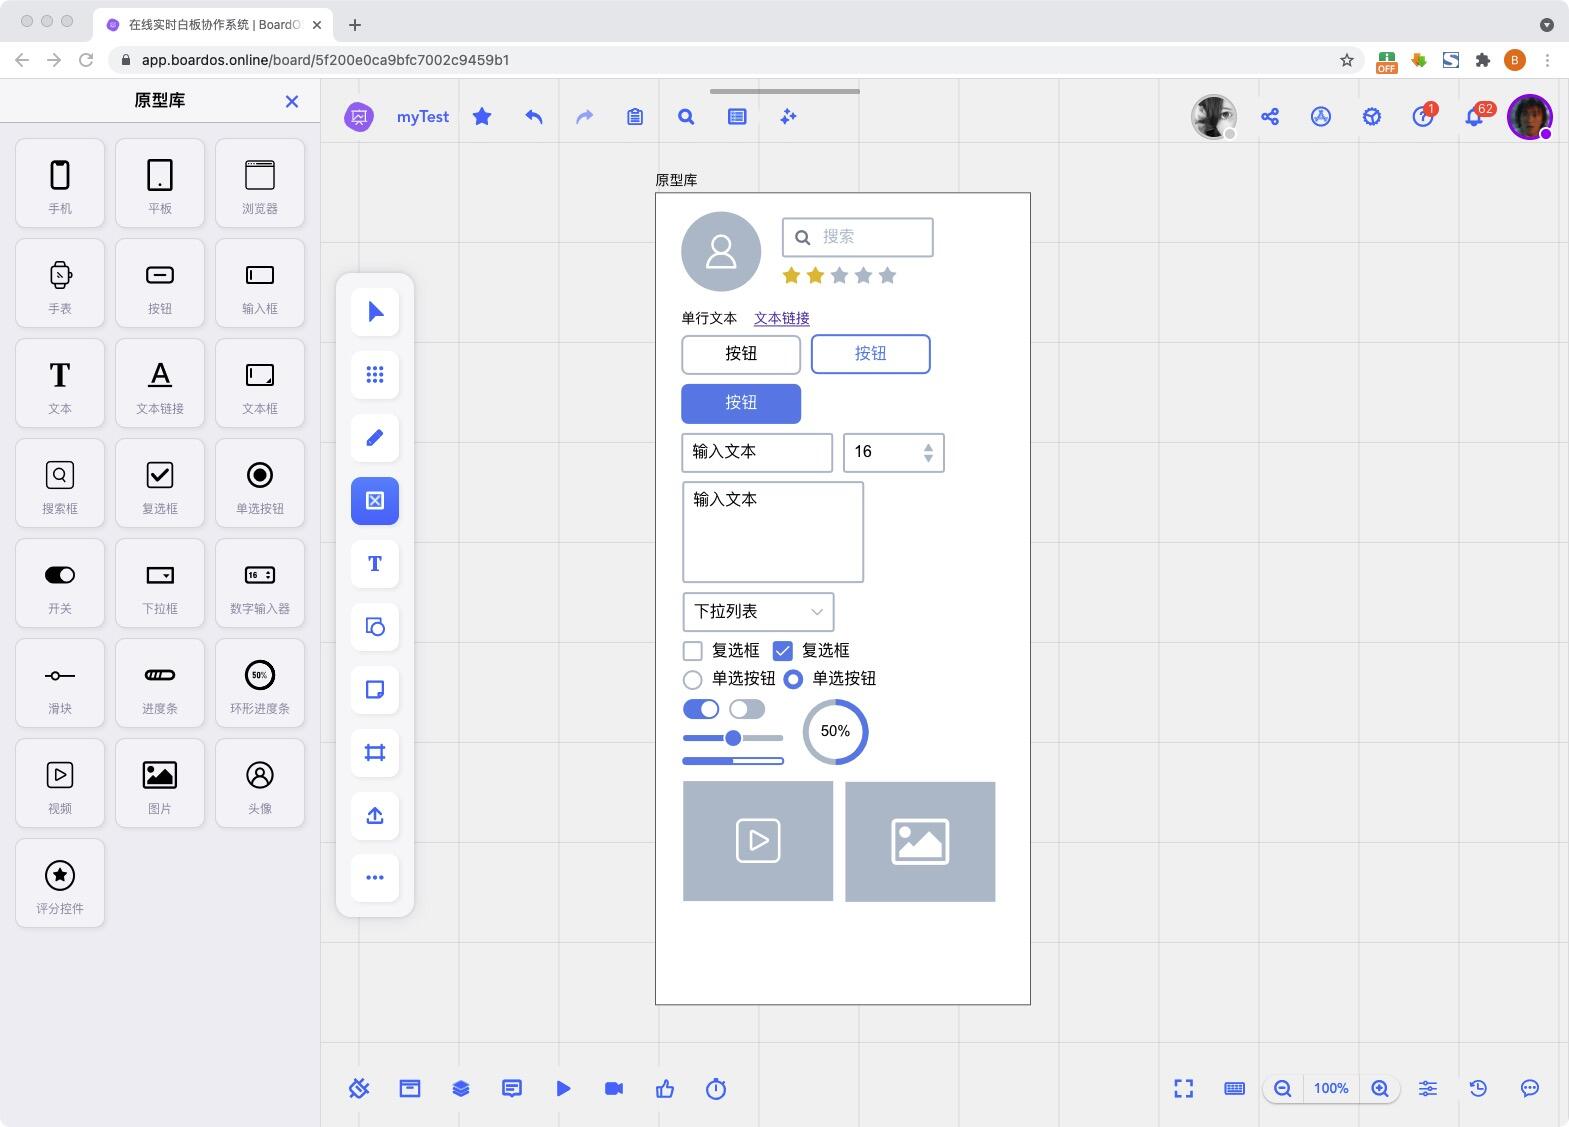Click the 文本链接 hyperlink on canvas

tap(782, 318)
